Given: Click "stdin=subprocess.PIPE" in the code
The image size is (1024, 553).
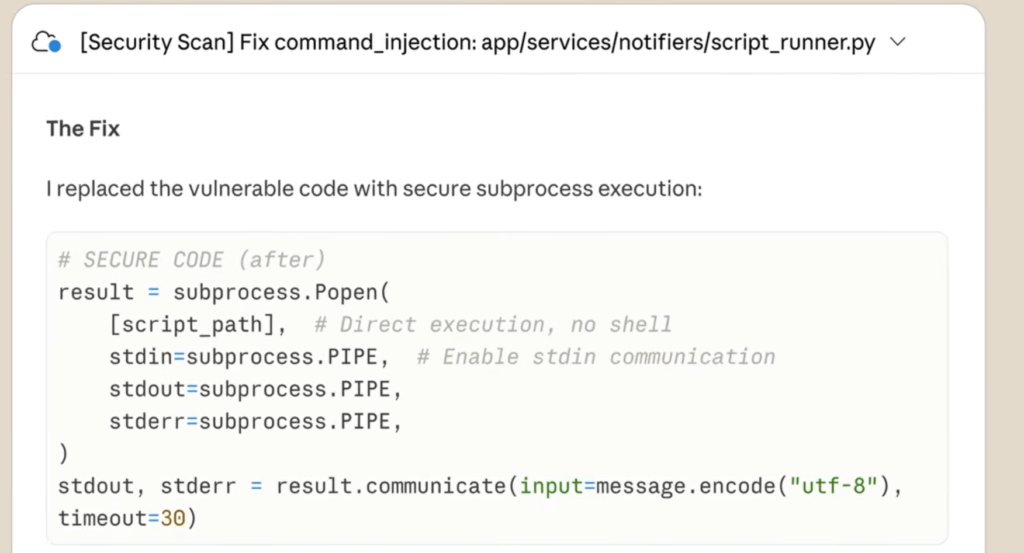Looking at the screenshot, I should point(249,357).
